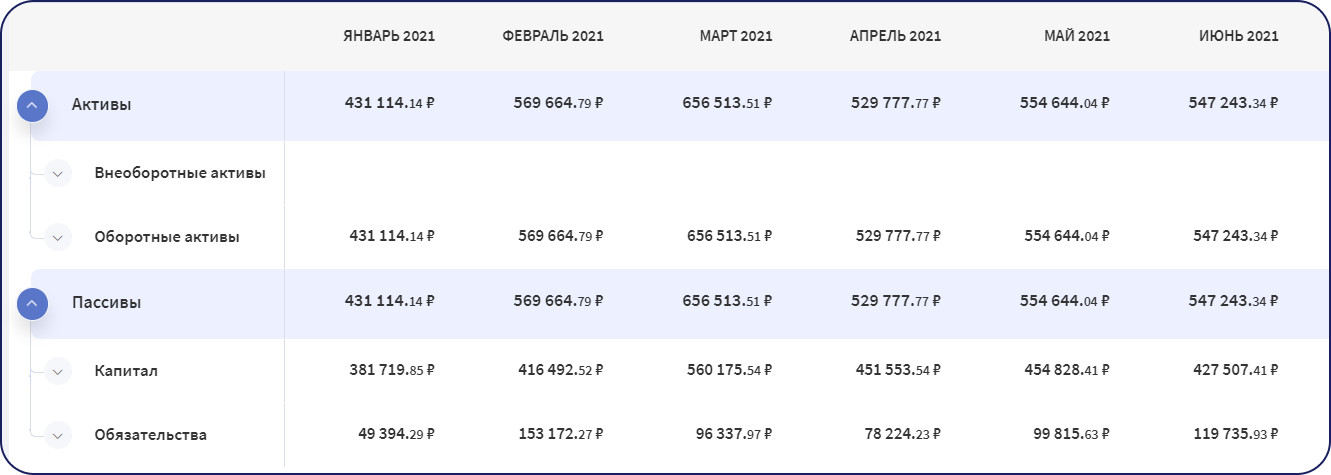This screenshot has height=475, width=1331.
Task: Expand the Капитал row chevron
Action: [x=58, y=371]
